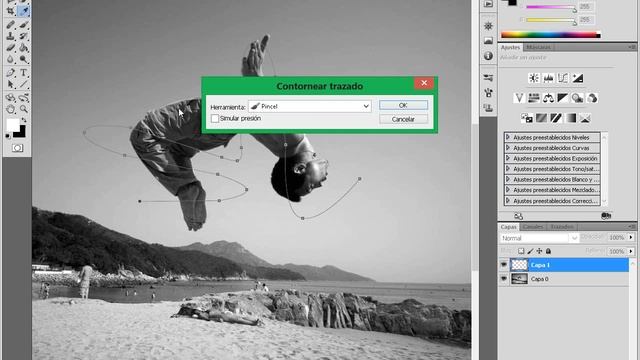Open the Normal blend mode dropdown

[x=539, y=238]
